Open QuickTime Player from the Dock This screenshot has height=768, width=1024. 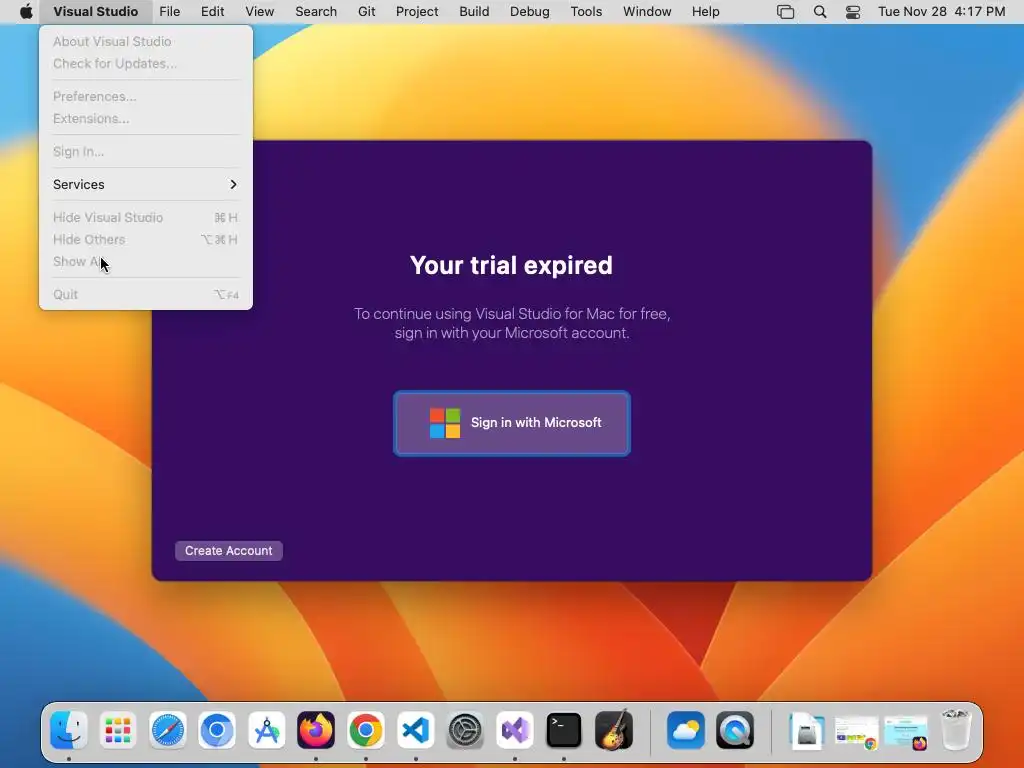coord(735,730)
